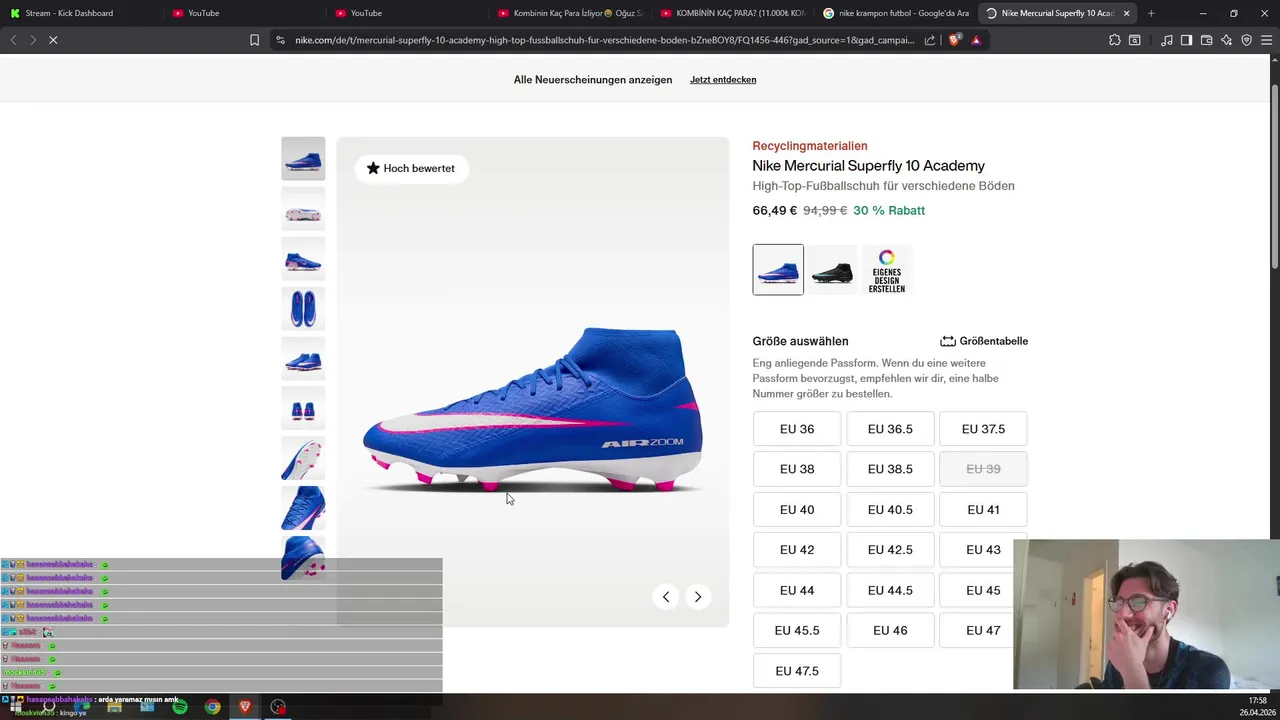The height and width of the screenshot is (720, 1280).
Task: Click the Brave VPN shield icon
Action: (1246, 40)
